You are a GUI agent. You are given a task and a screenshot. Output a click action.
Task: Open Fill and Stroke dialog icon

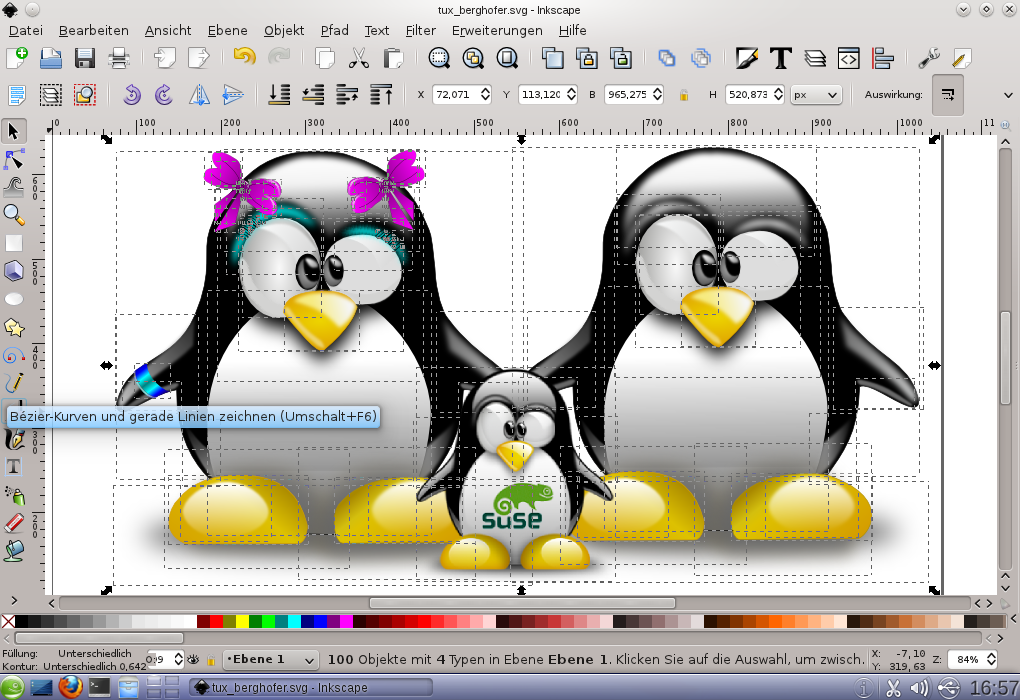(x=747, y=58)
